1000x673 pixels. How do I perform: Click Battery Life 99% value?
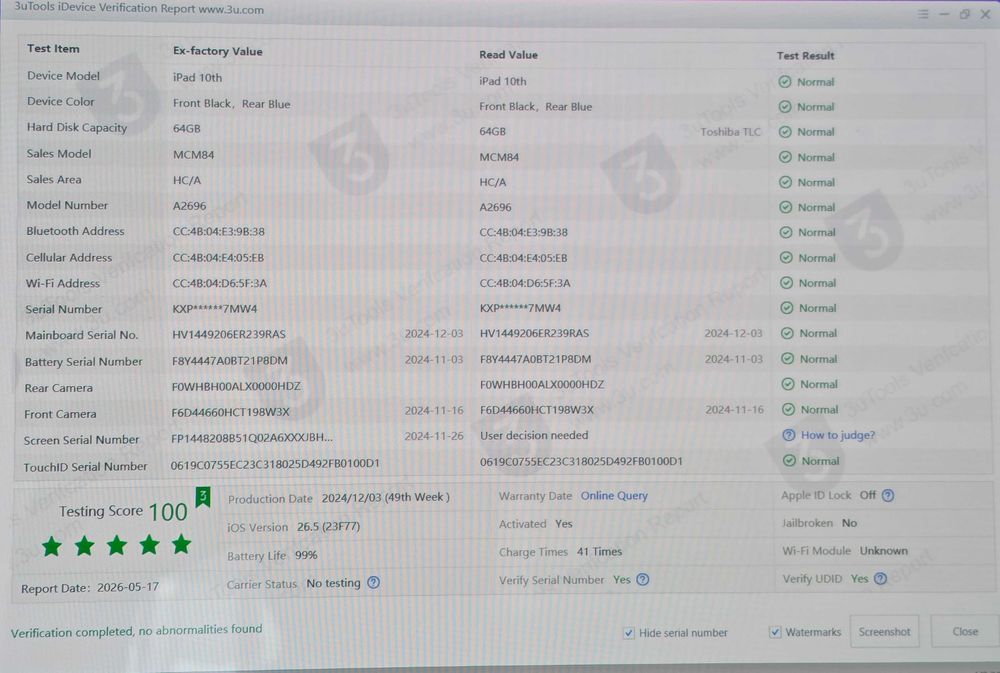306,555
